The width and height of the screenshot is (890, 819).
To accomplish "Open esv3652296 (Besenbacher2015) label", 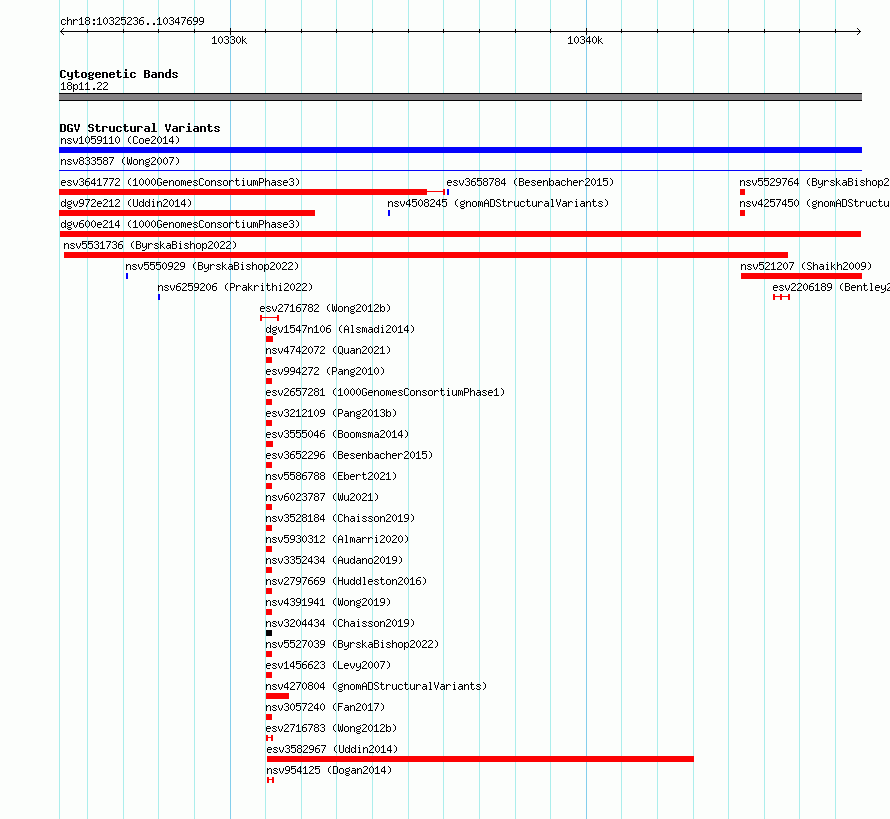I will 349,455.
